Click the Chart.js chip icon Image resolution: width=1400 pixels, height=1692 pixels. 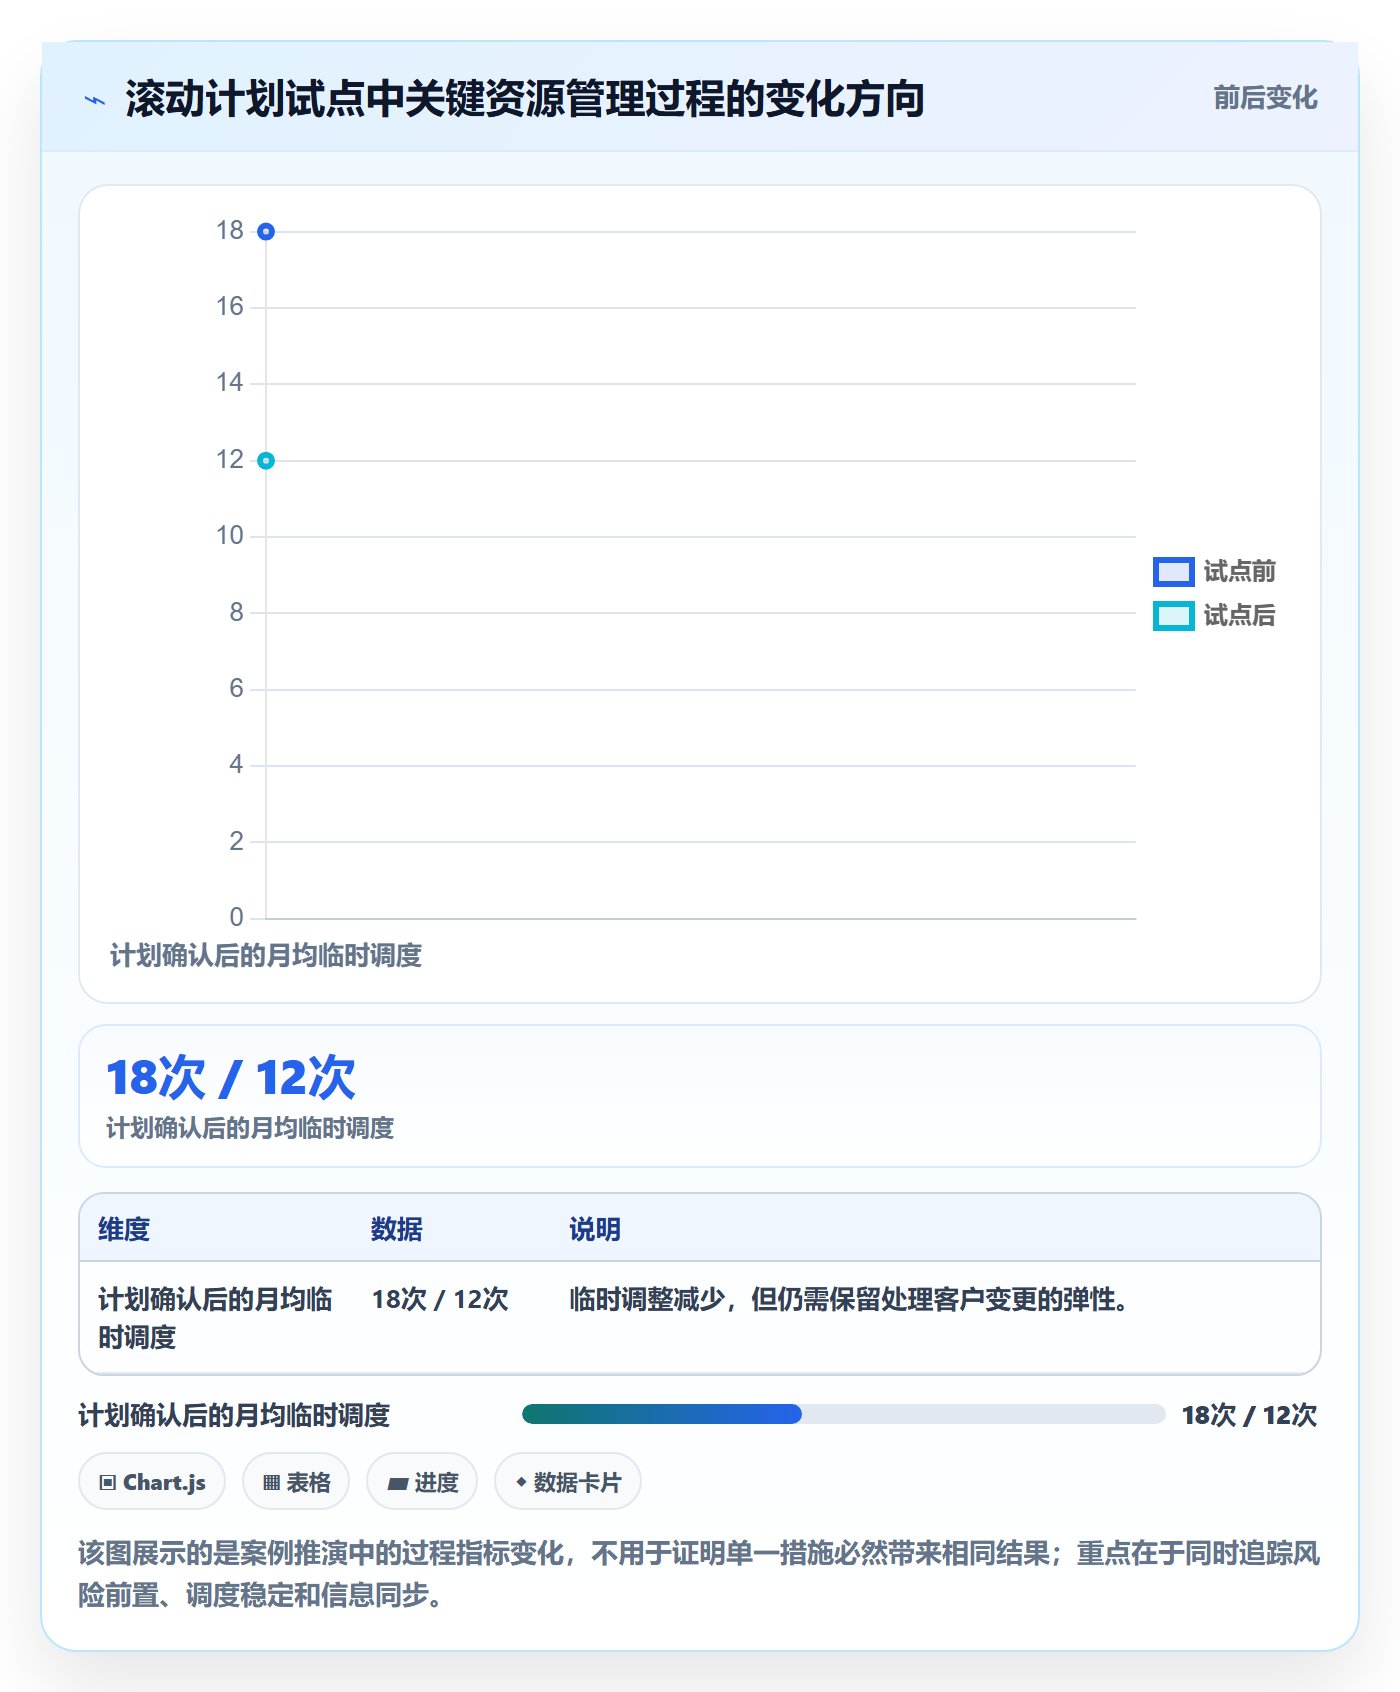(x=108, y=1482)
